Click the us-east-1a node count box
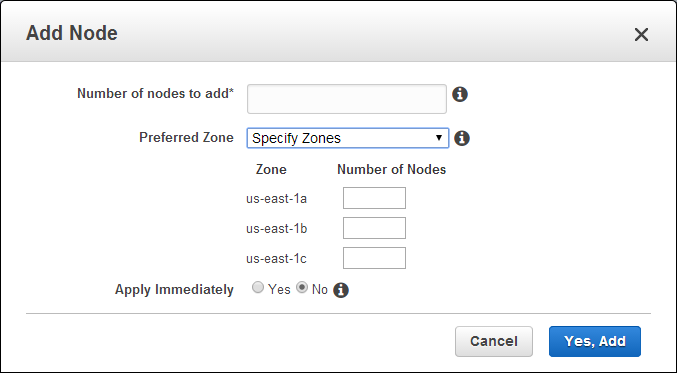The image size is (677, 373). pyautogui.click(x=374, y=198)
